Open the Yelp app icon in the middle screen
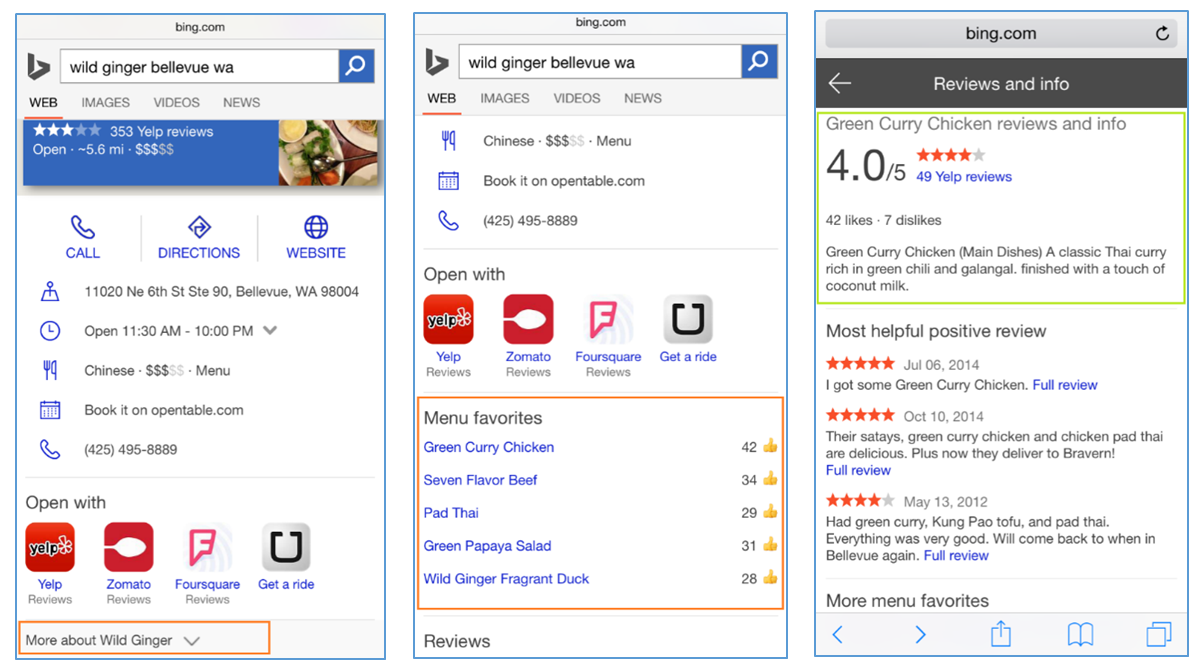Viewport: 1204px width, 670px height. pos(448,319)
